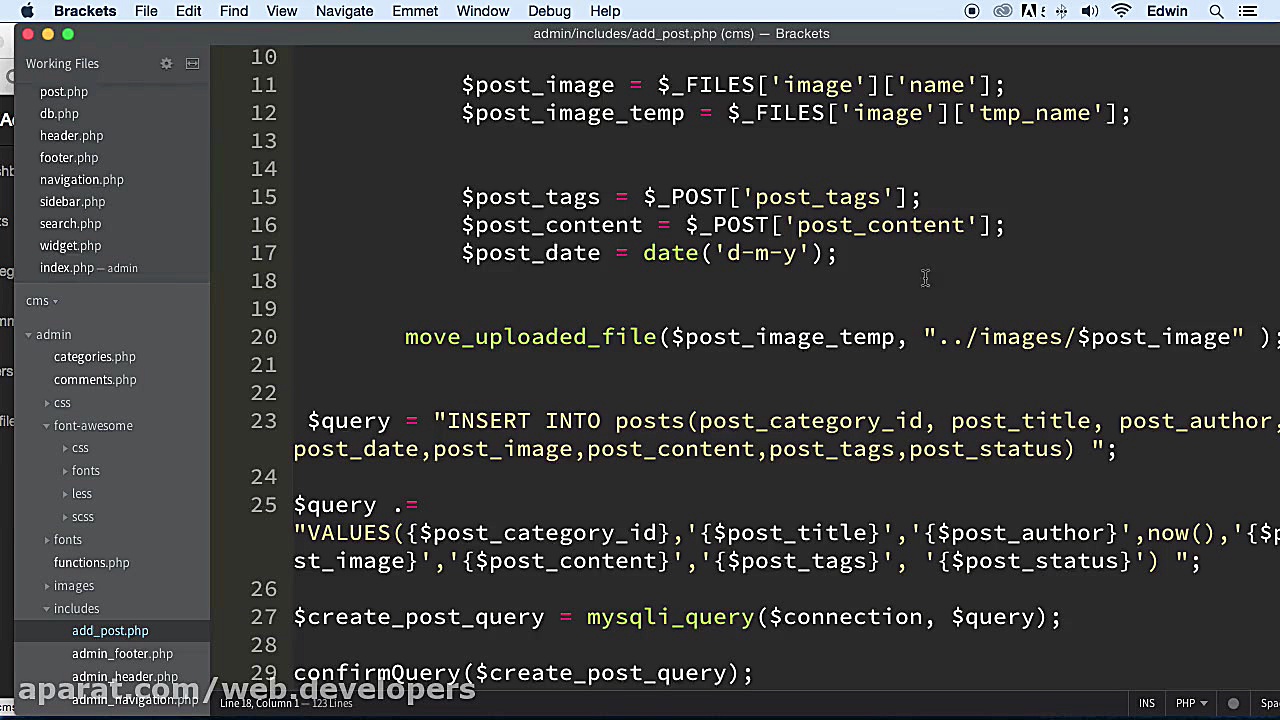The height and width of the screenshot is (720, 1280).
Task: Click the screen recording stop icon
Action: tap(972, 11)
